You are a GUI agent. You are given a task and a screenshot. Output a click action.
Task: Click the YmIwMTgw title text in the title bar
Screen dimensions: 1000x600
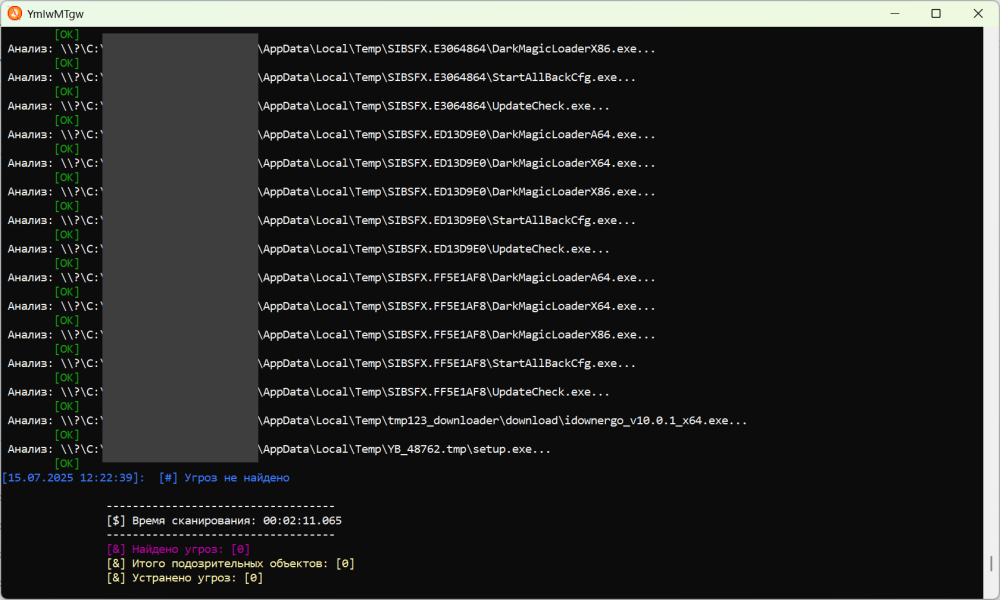coord(55,14)
